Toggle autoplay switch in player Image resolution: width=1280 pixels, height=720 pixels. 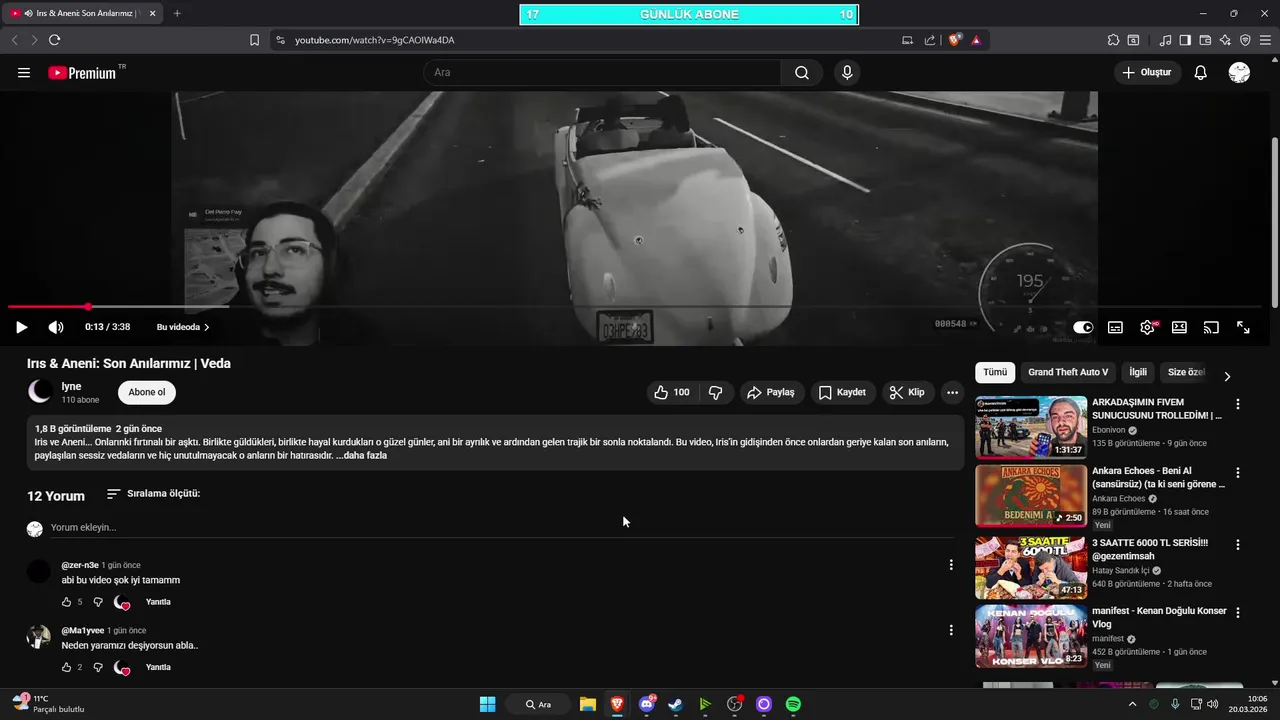[x=1083, y=327]
